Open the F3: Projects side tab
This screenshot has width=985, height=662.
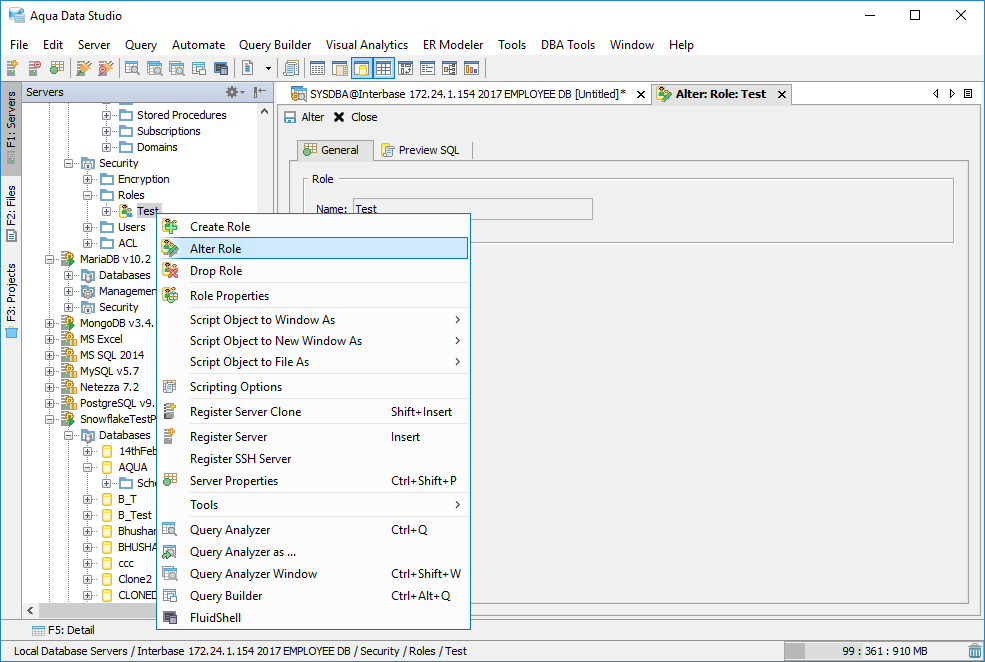tap(11, 301)
